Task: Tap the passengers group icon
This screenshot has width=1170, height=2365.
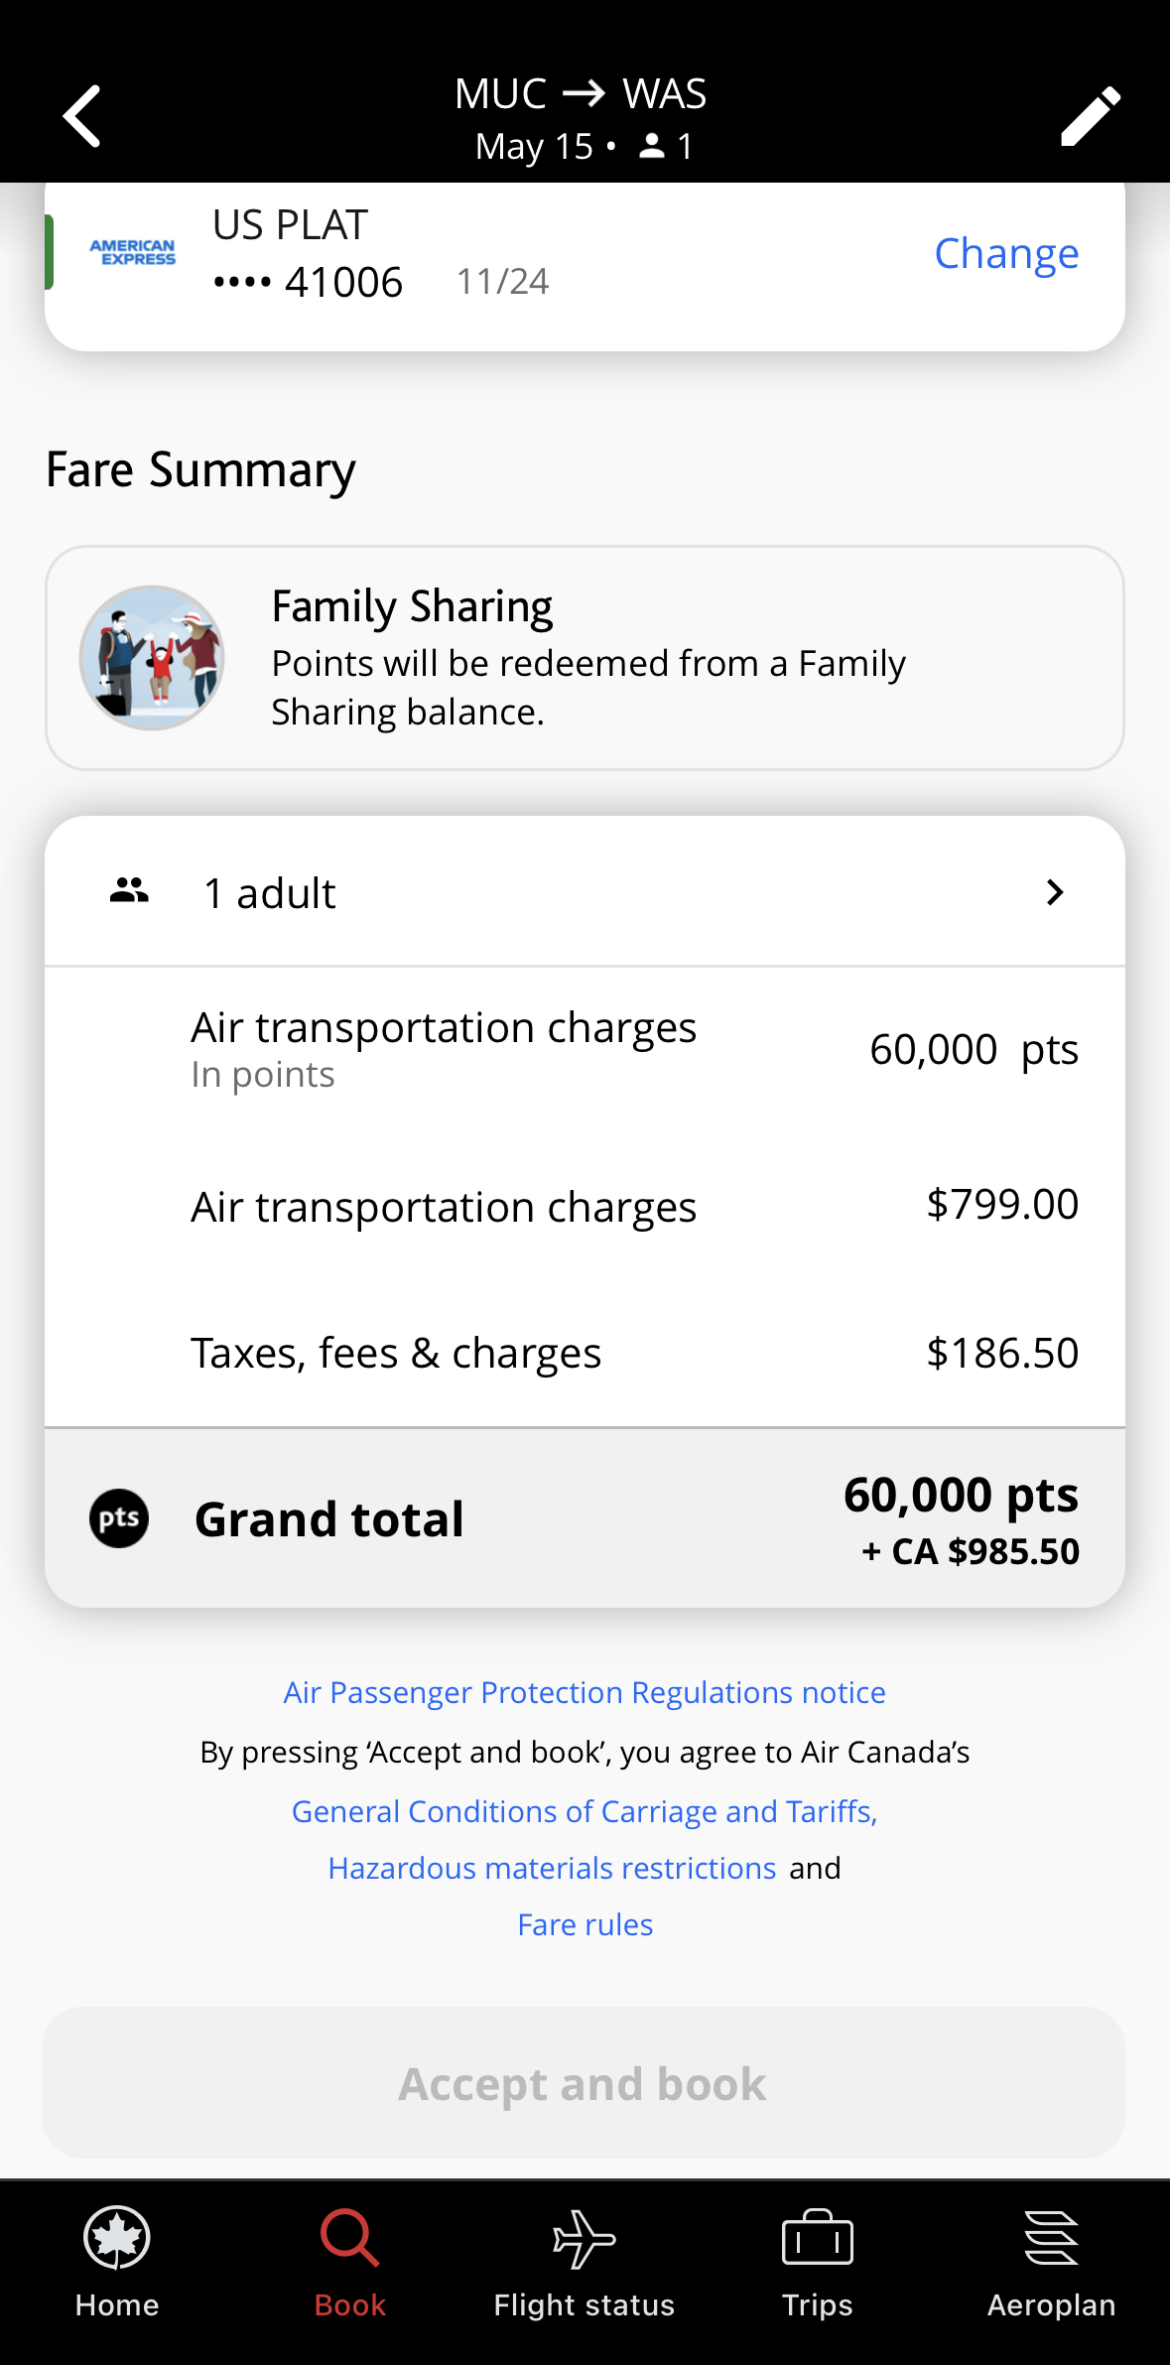Action: pyautogui.click(x=129, y=890)
